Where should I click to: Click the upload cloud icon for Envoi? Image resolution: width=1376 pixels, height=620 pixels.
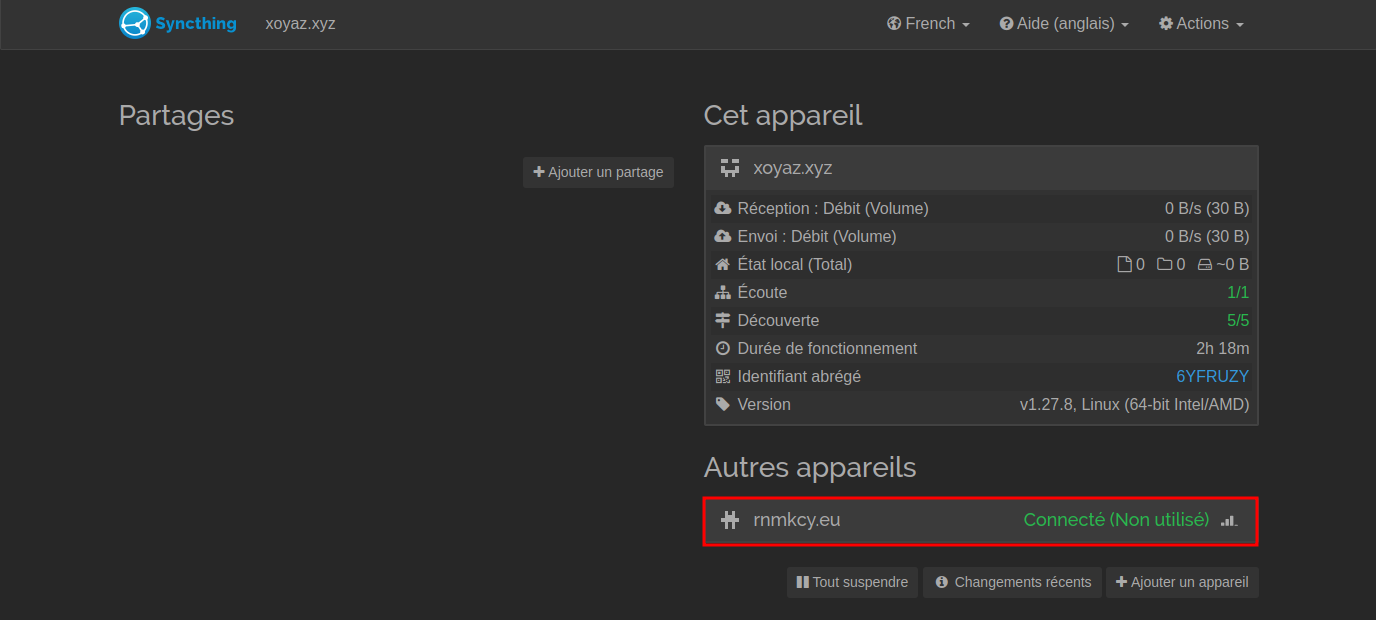click(723, 237)
